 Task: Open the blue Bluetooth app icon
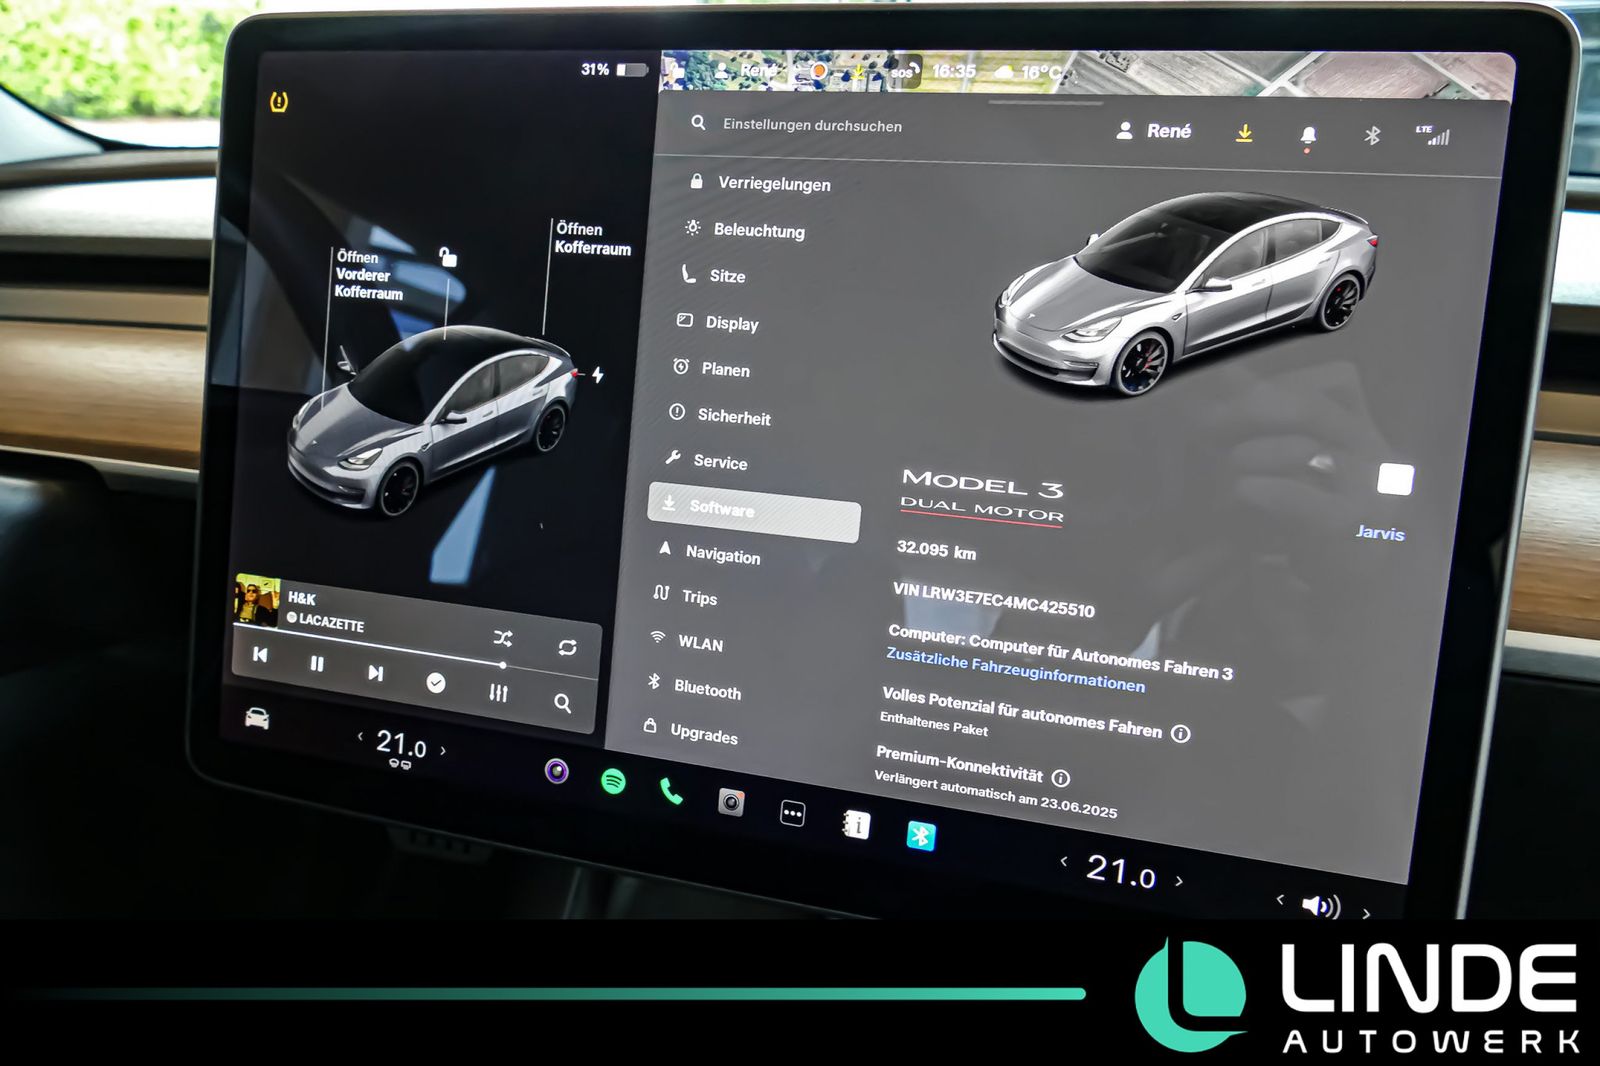click(x=921, y=836)
